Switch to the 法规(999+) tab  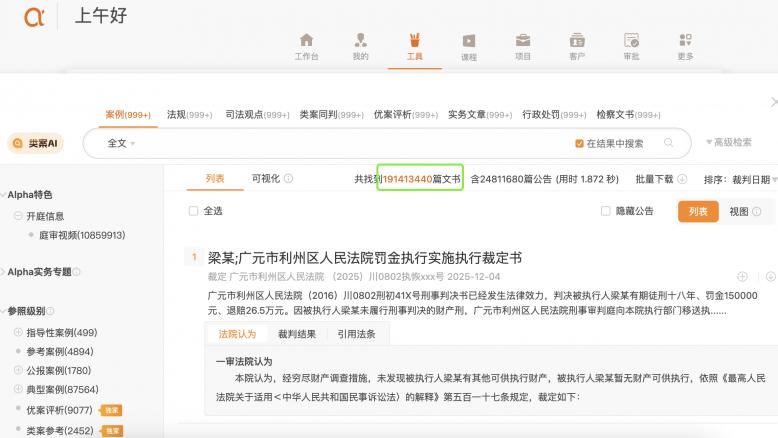(190, 115)
